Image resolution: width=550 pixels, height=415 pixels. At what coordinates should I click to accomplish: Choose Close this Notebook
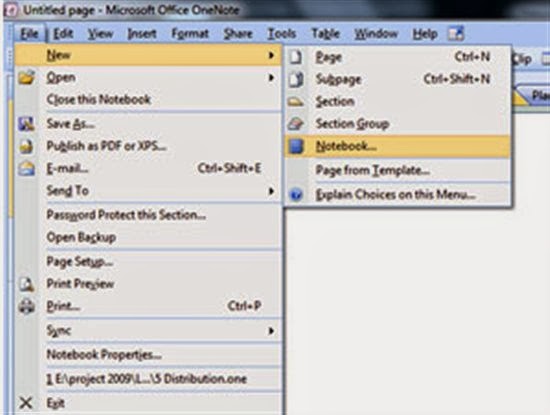coord(148,100)
